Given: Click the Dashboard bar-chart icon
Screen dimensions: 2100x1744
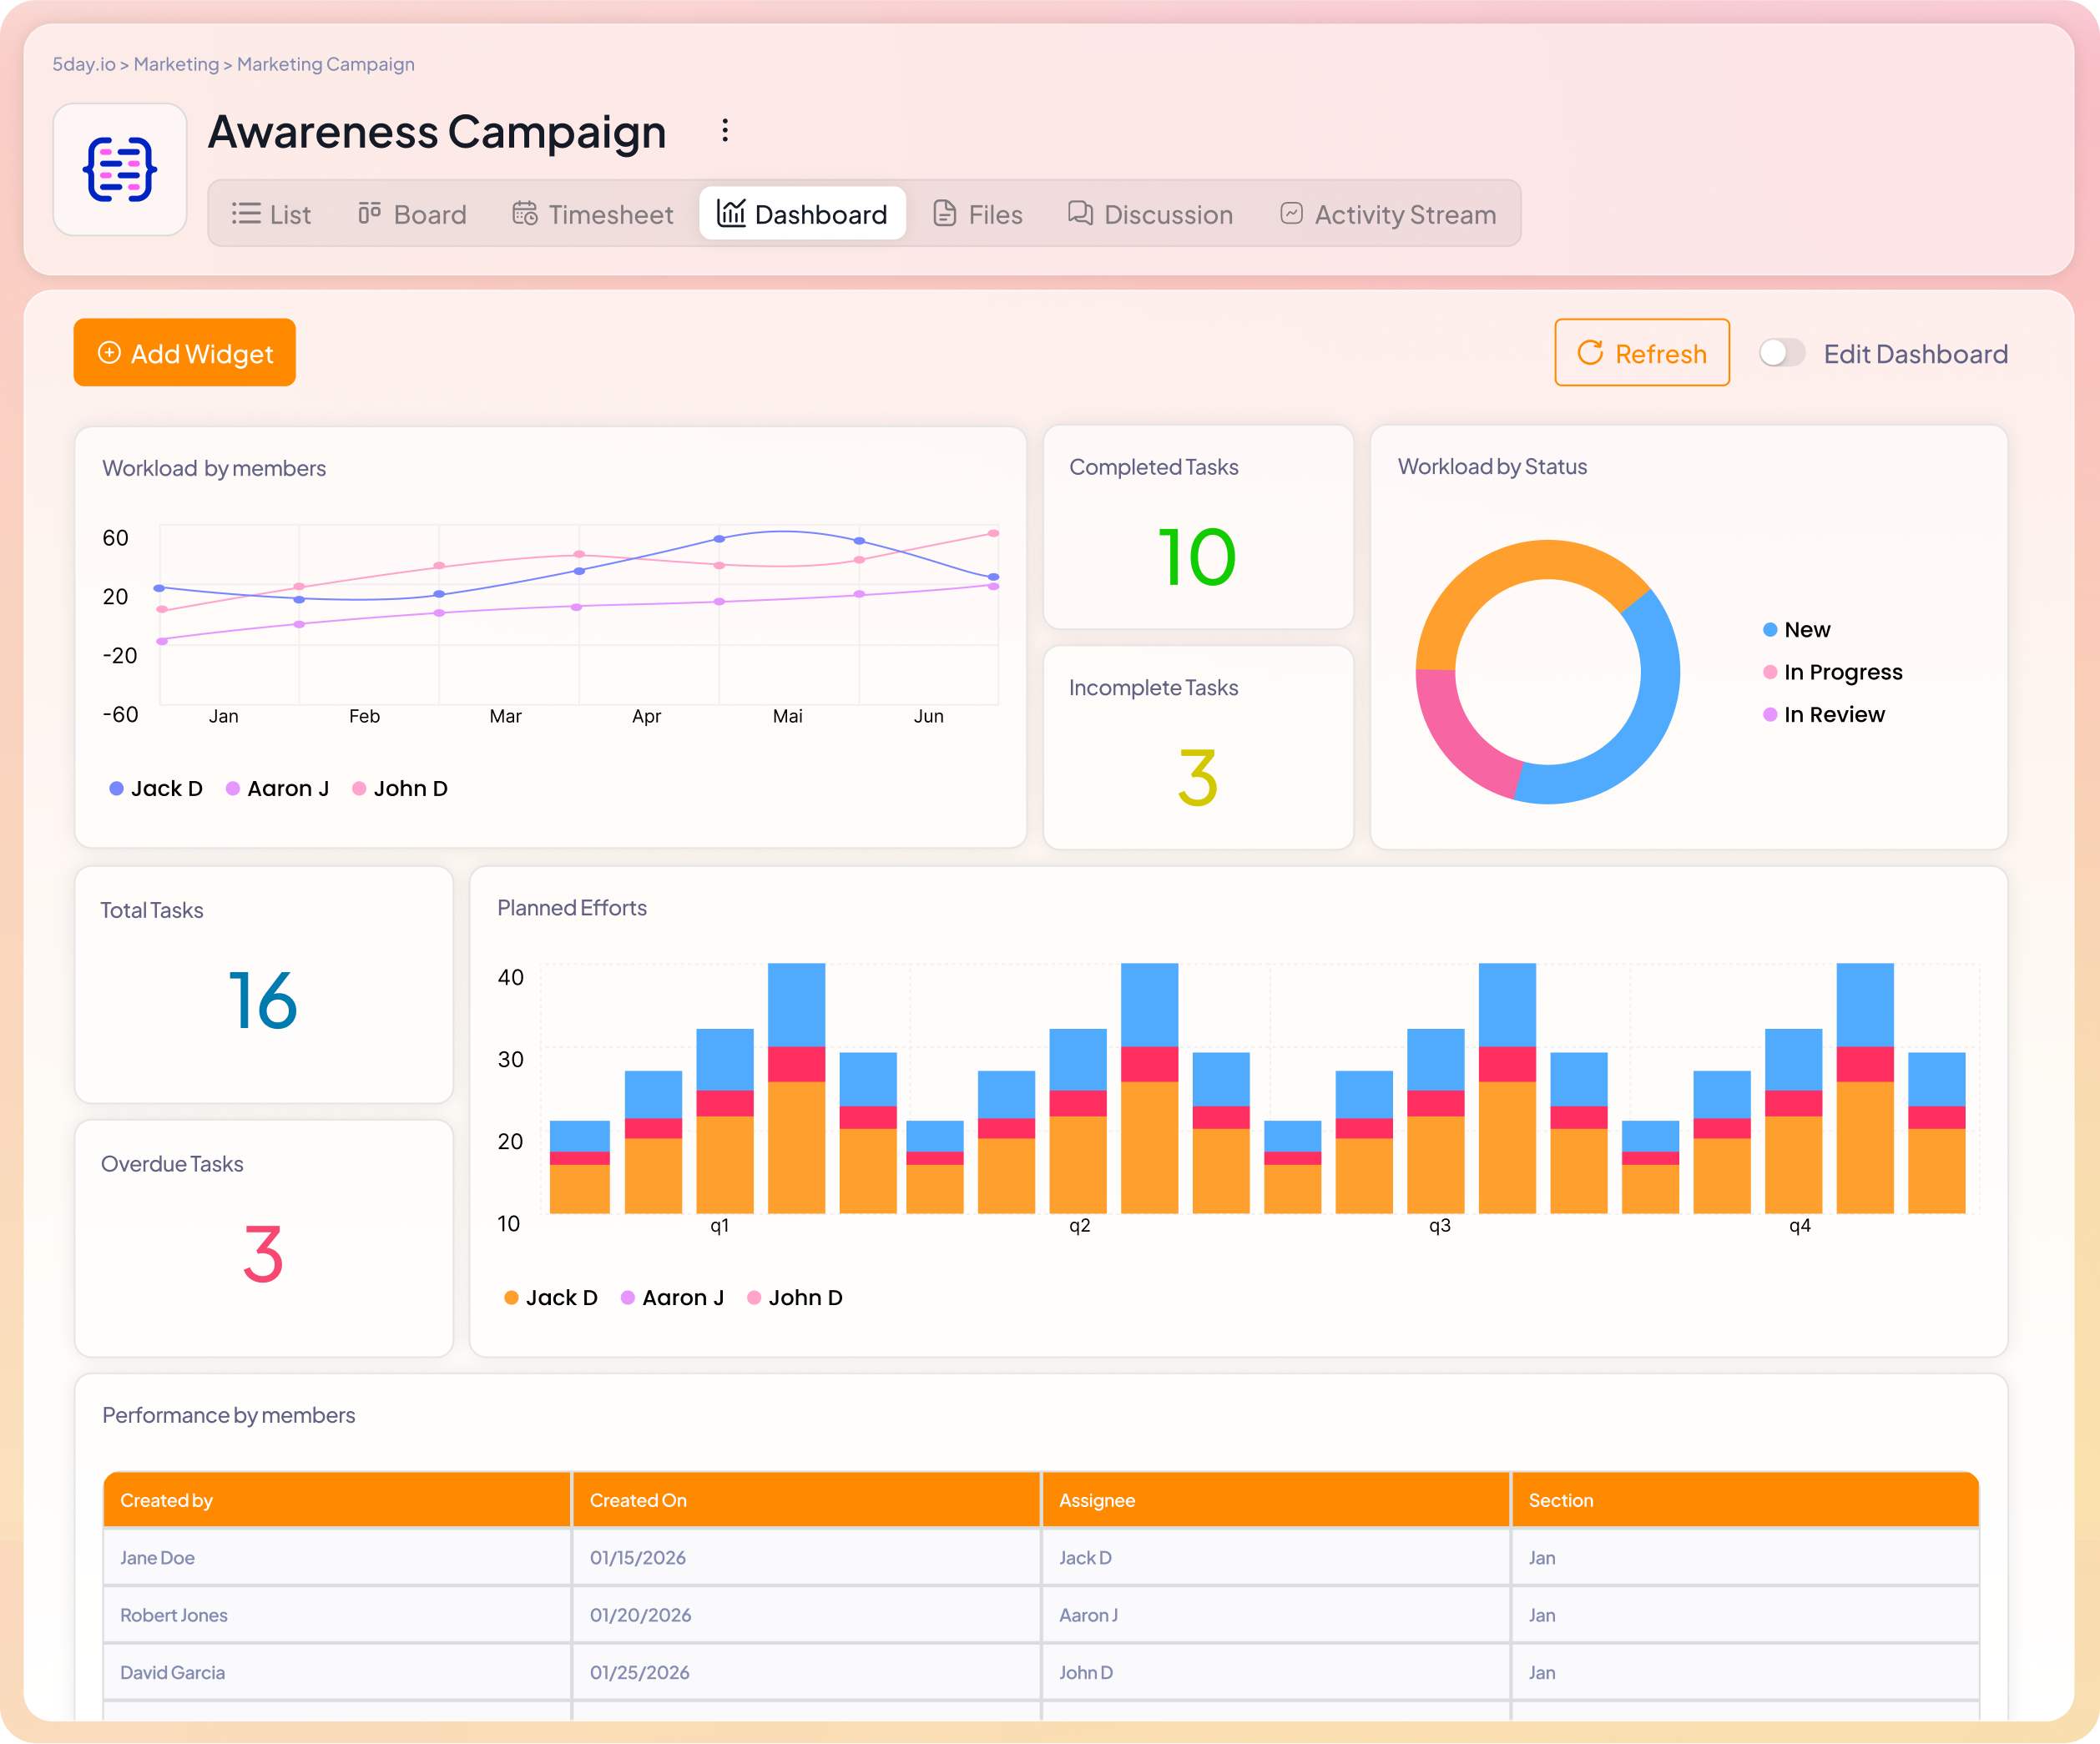Looking at the screenshot, I should pos(733,212).
